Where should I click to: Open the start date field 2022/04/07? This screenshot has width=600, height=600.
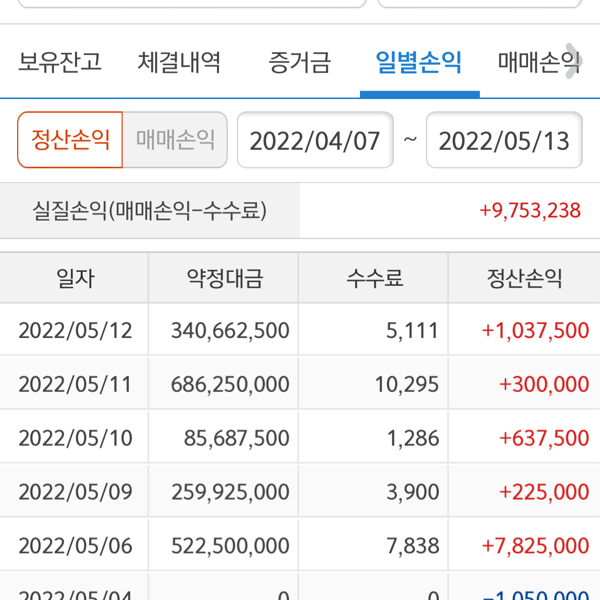pyautogui.click(x=315, y=140)
